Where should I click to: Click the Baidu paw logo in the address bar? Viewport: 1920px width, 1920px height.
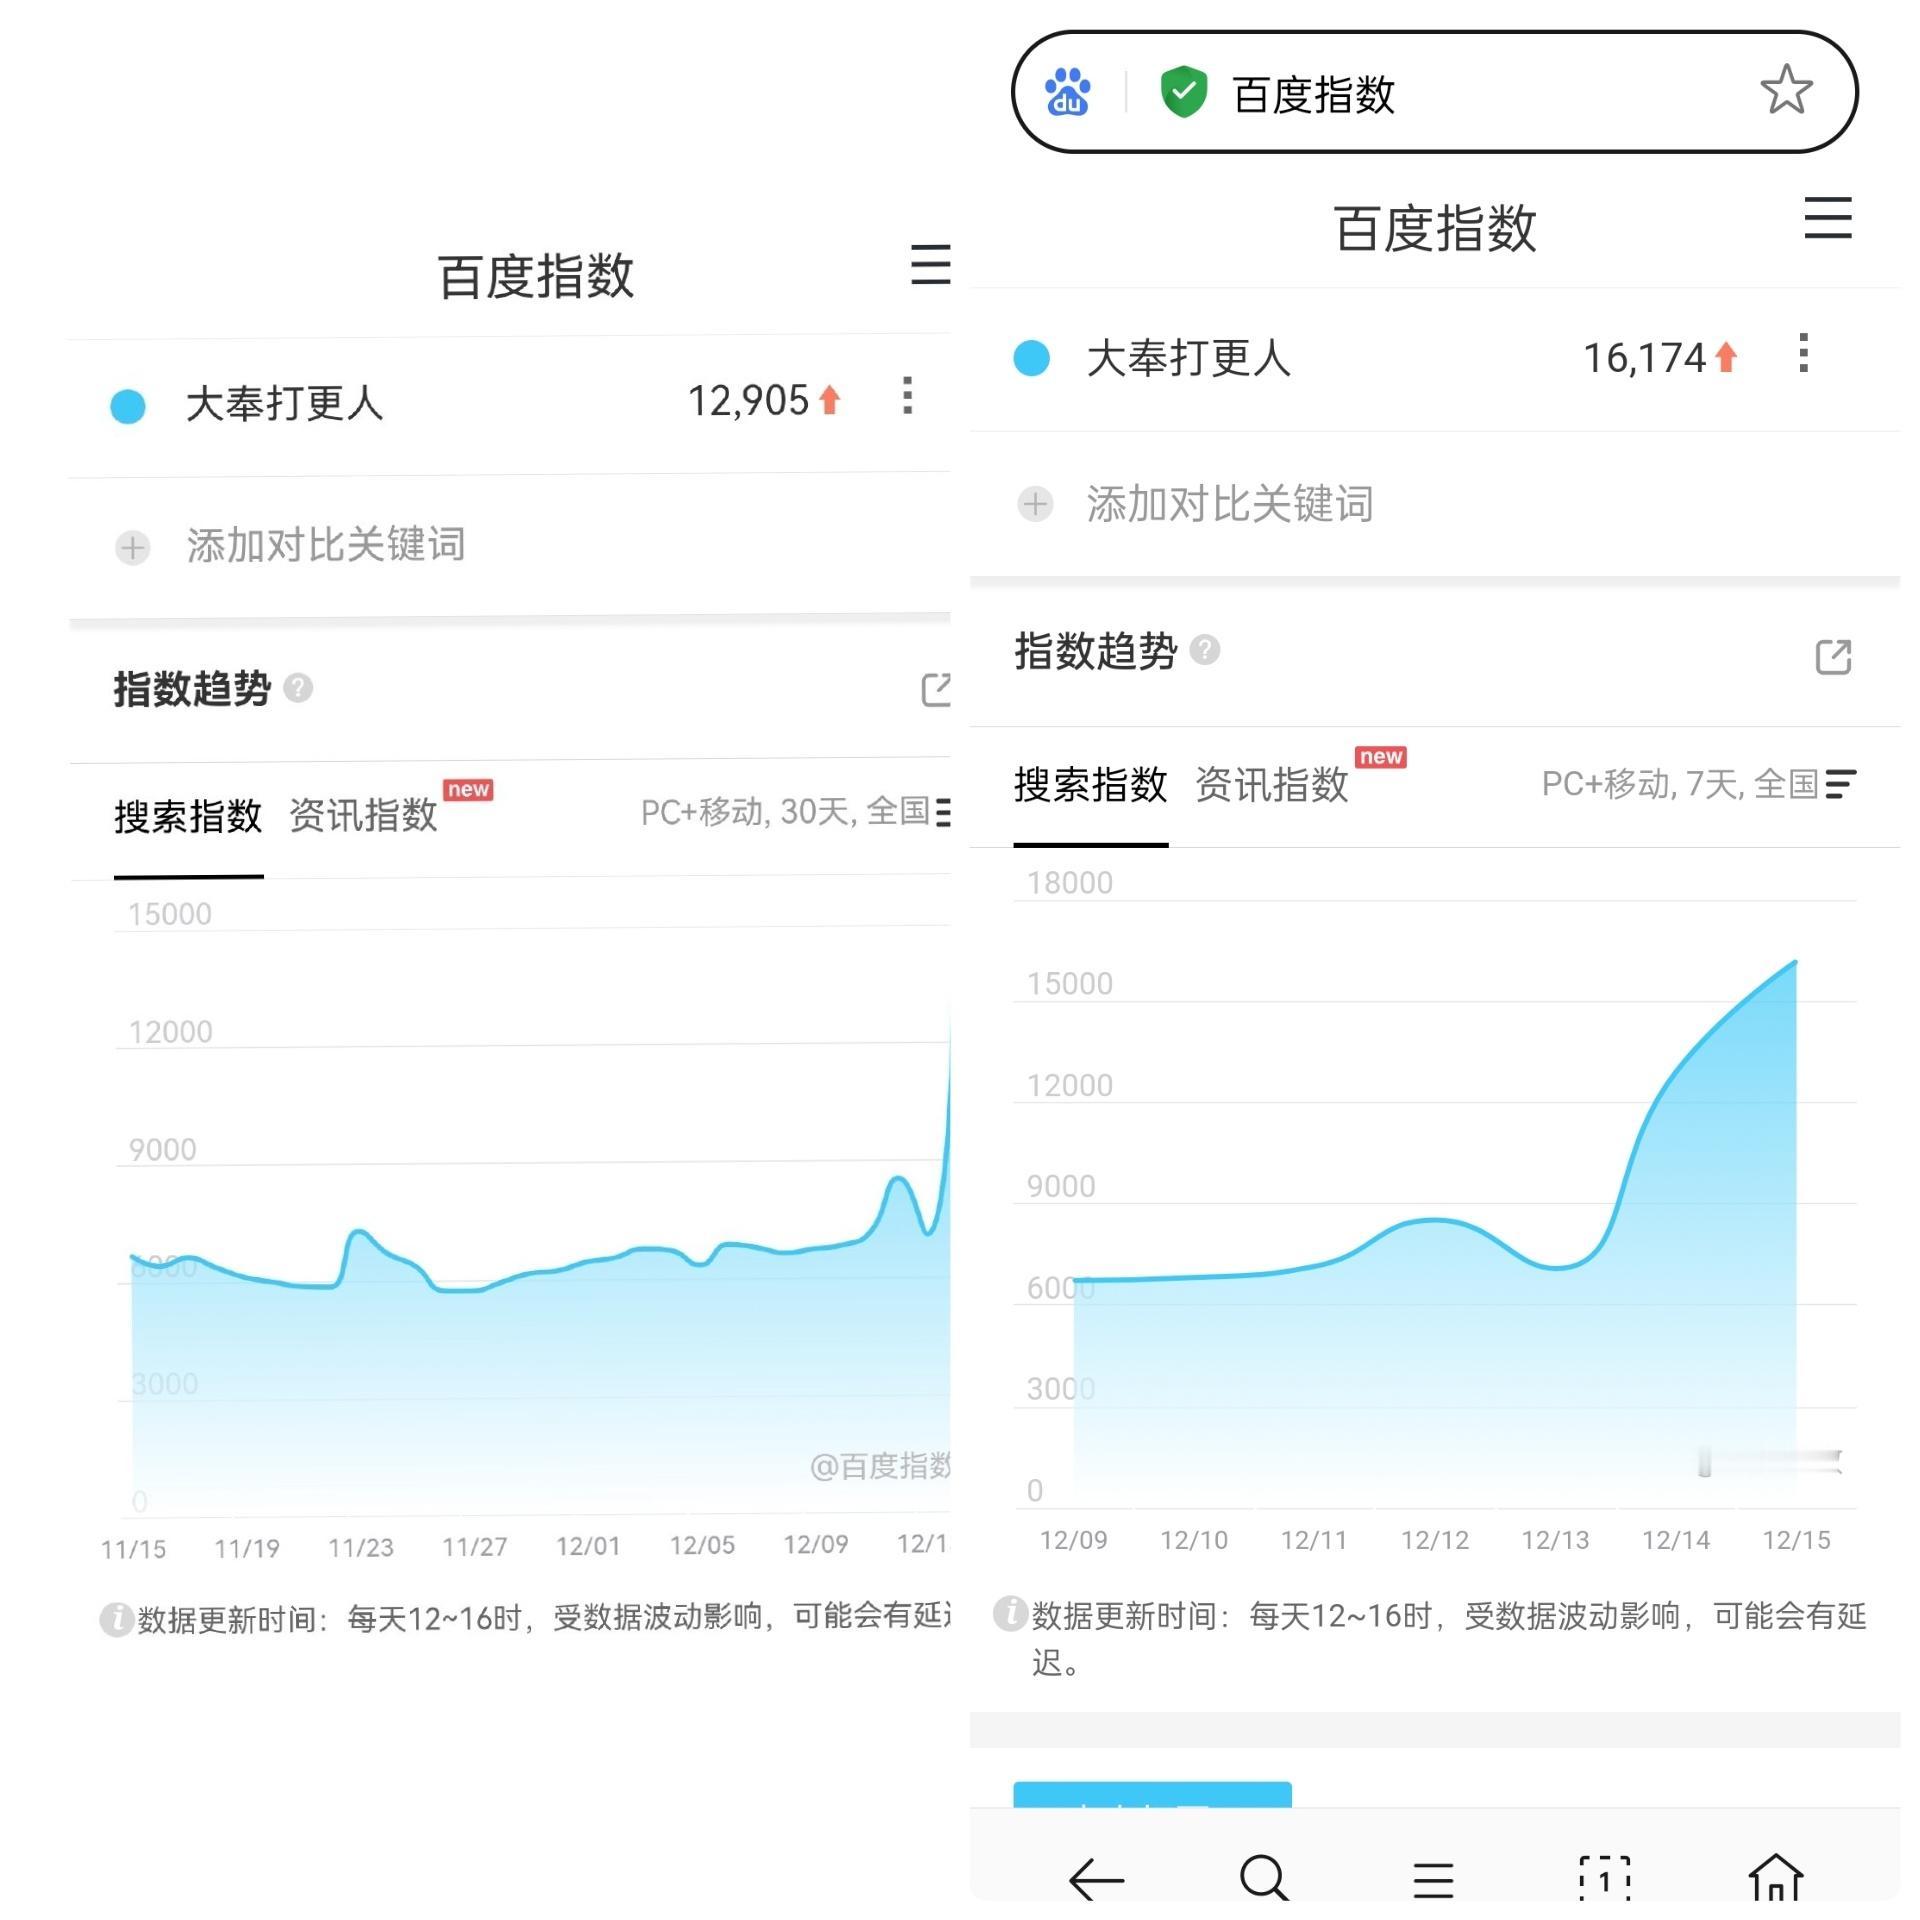[1067, 92]
